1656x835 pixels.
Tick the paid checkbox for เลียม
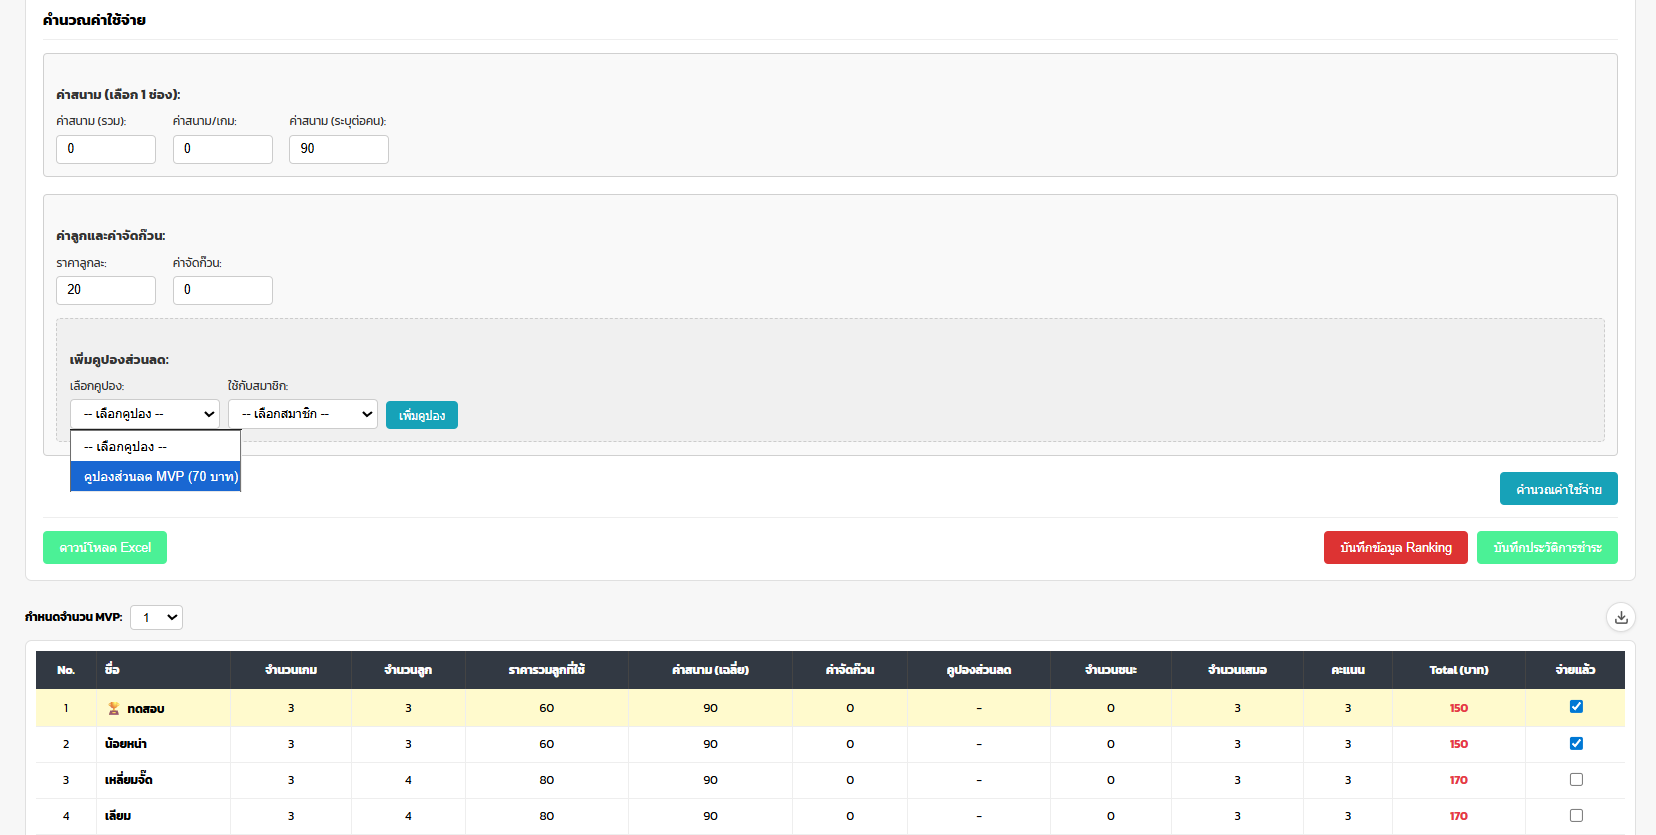[x=1576, y=815]
